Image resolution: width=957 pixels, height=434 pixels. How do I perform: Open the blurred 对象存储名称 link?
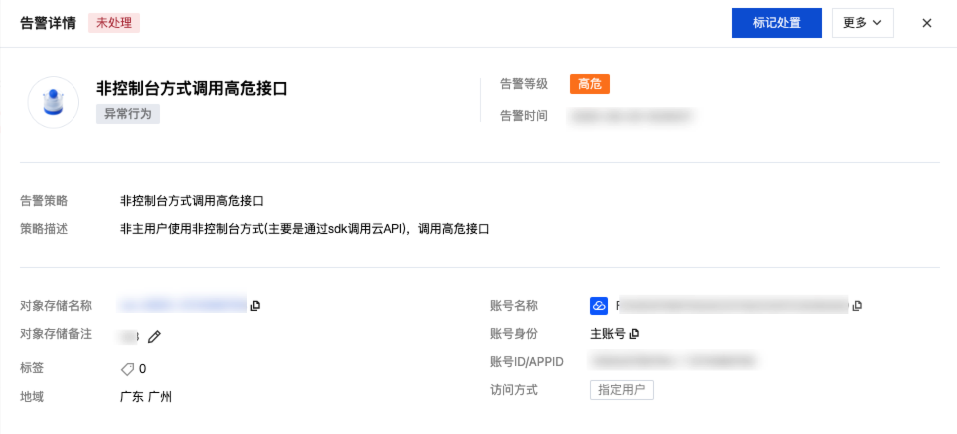(x=183, y=305)
